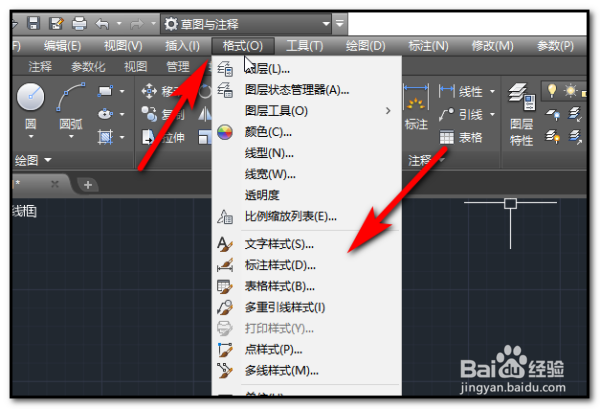Screen dimensions: 600x409
Task: Choose 颜色(C)... with the color wheel
Action: 307,132
